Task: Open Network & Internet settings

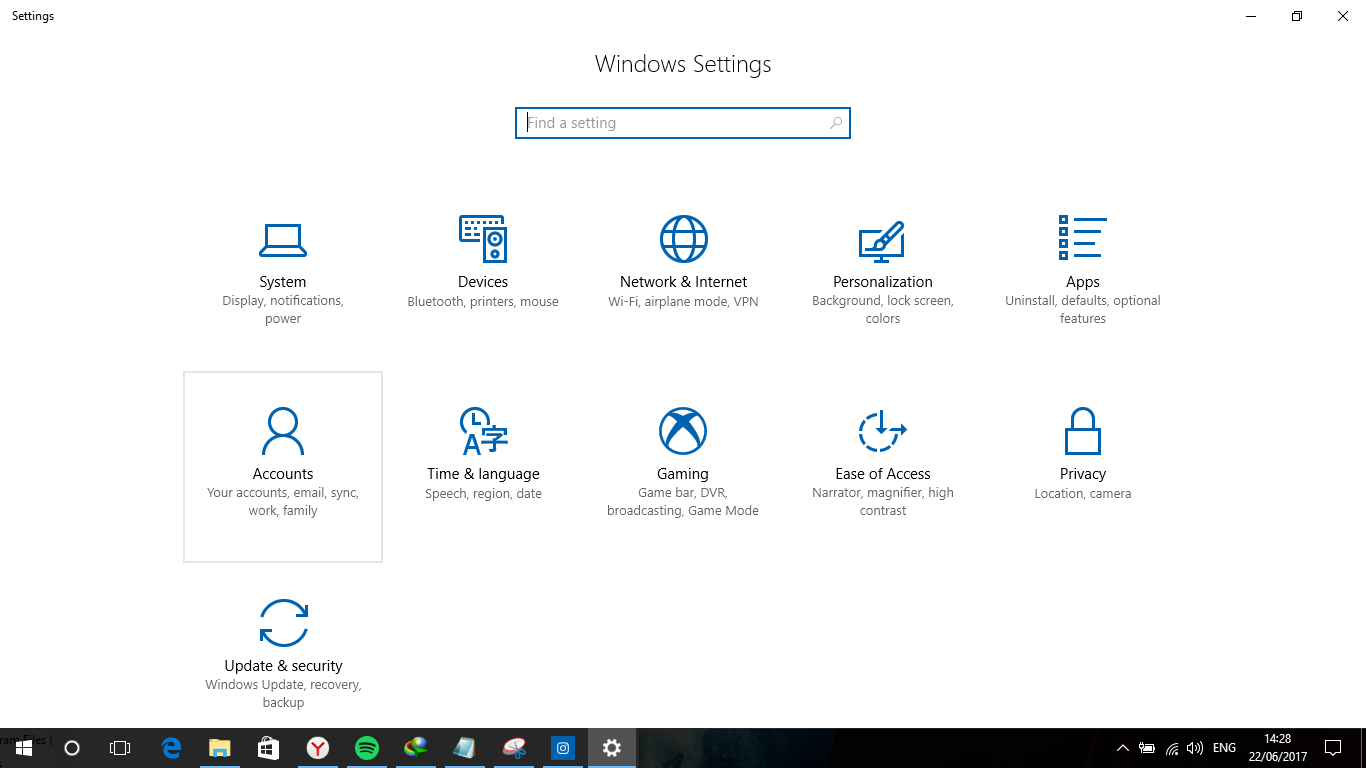Action: click(683, 262)
